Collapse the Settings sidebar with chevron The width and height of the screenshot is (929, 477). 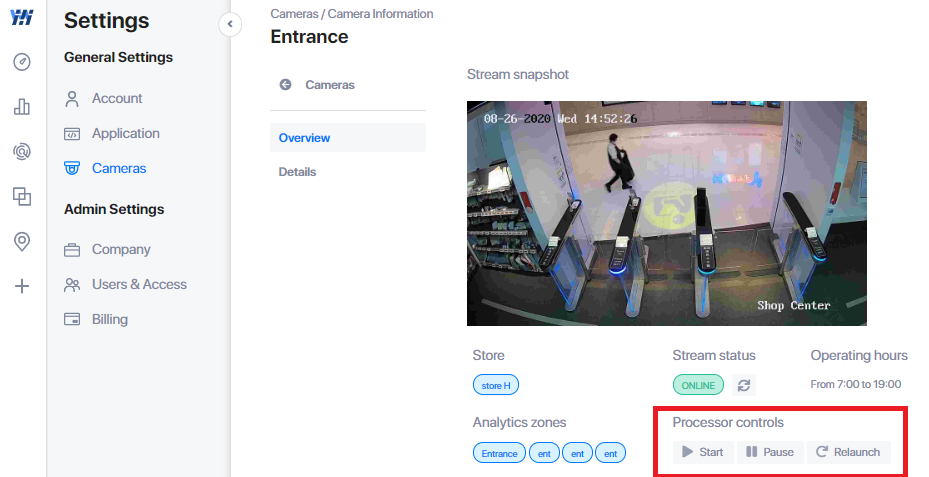pyautogui.click(x=230, y=24)
